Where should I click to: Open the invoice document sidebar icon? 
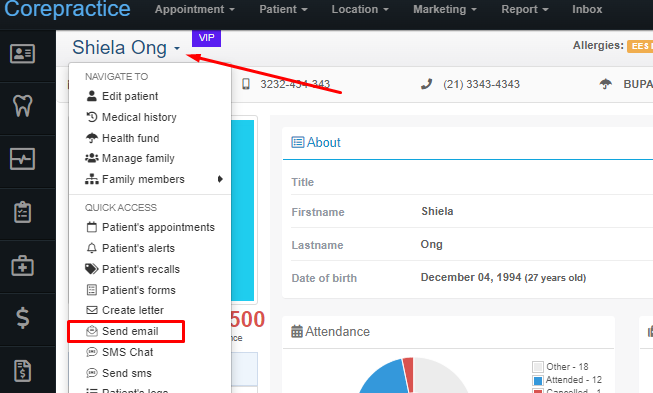point(22,371)
